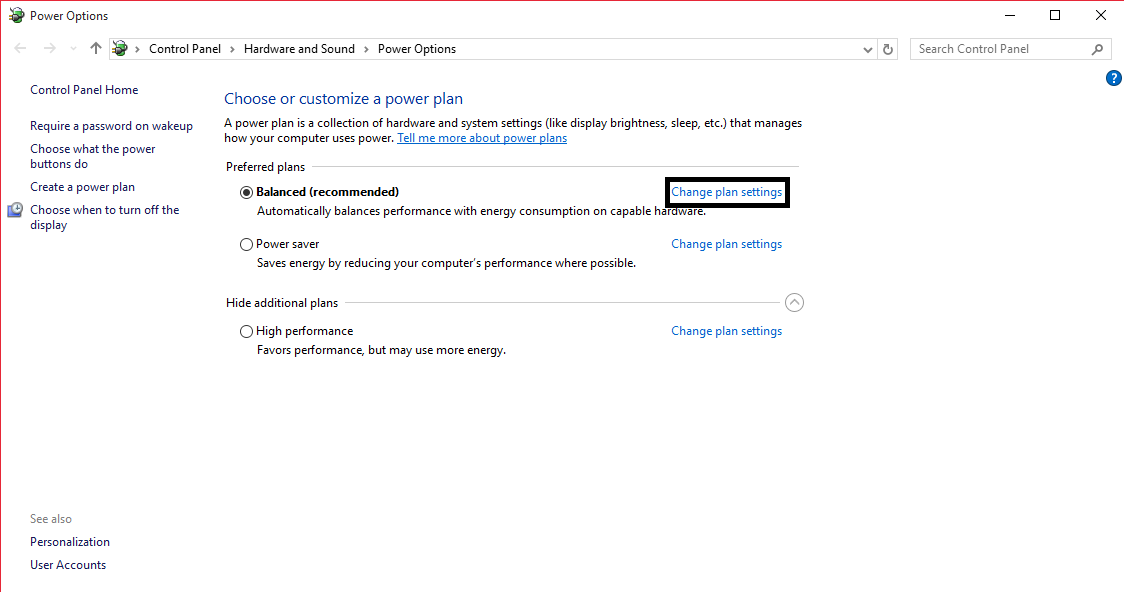This screenshot has width=1124, height=592.
Task: Click the Refresh button in address bar
Action: click(889, 49)
